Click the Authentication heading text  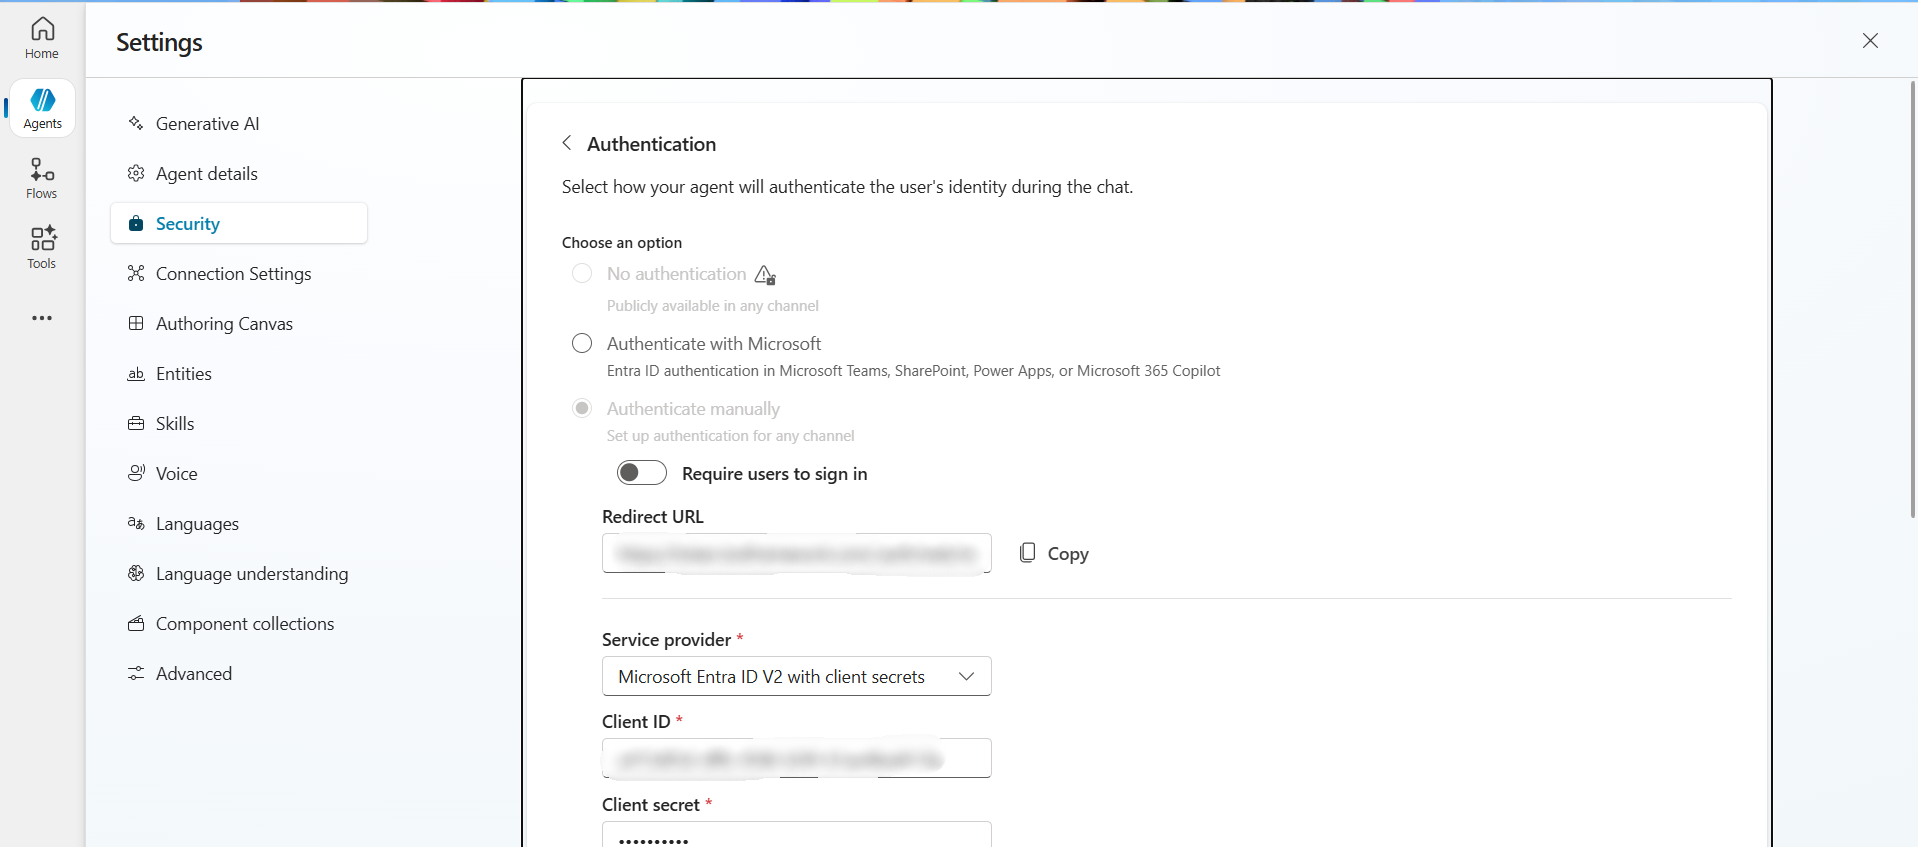(652, 144)
